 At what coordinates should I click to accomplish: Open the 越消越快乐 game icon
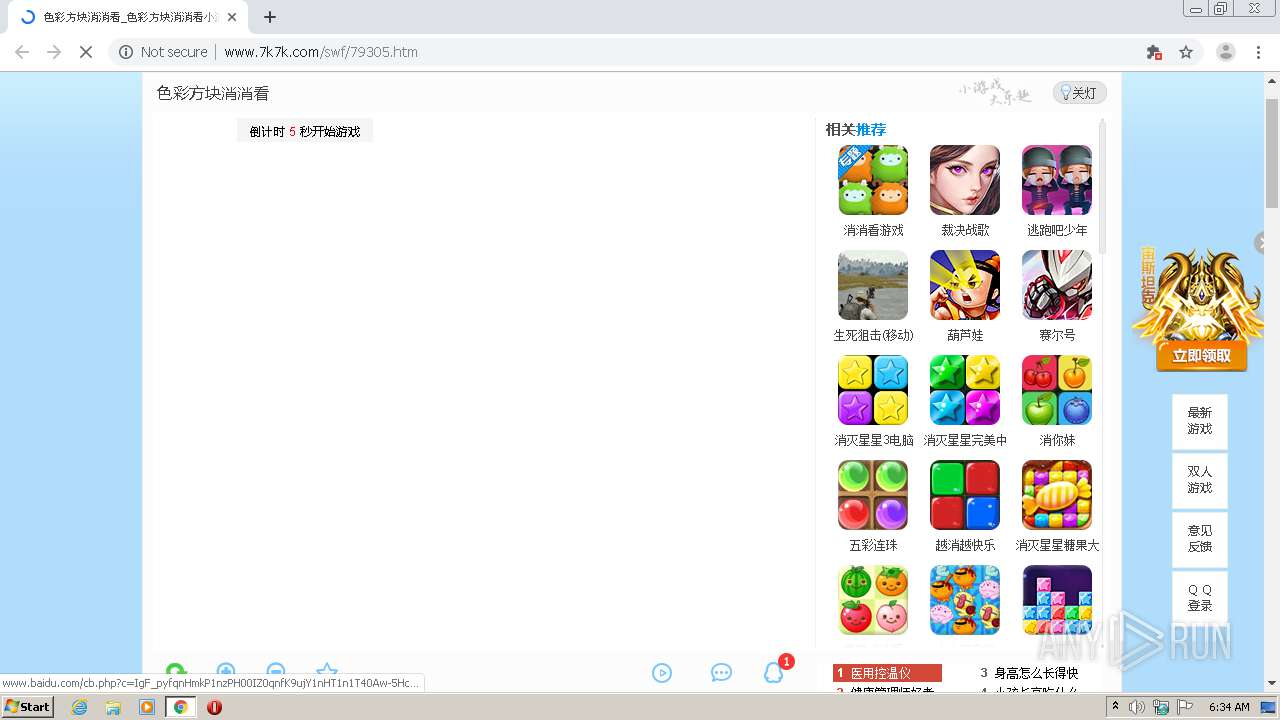tap(965, 495)
